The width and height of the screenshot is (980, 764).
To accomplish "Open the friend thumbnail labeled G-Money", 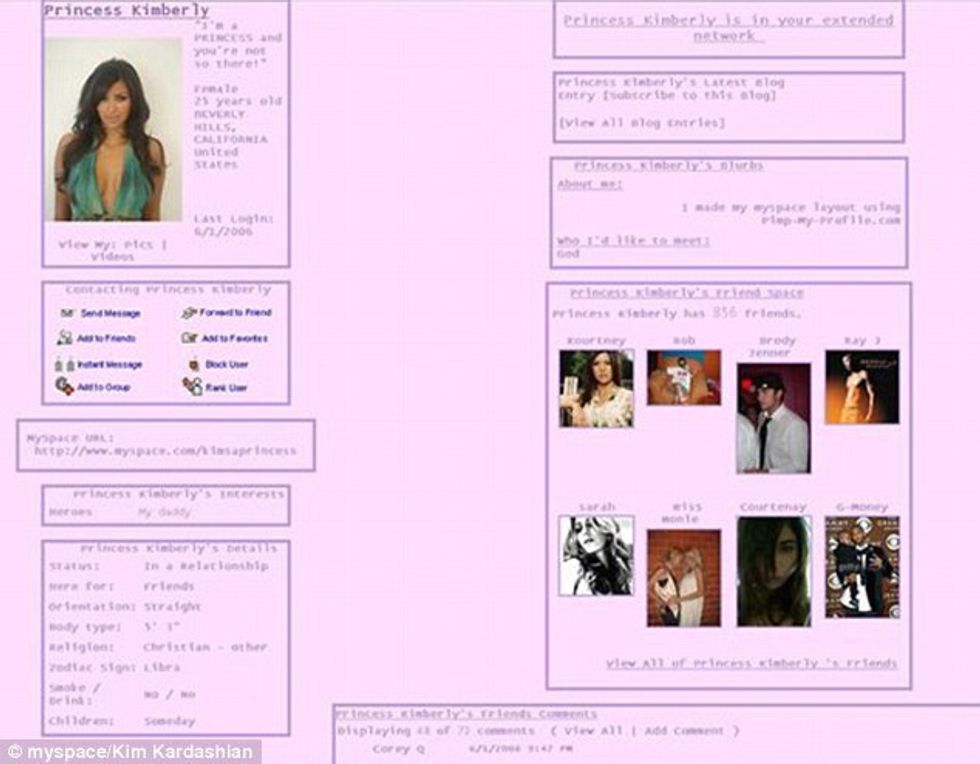I will pyautogui.click(x=861, y=566).
